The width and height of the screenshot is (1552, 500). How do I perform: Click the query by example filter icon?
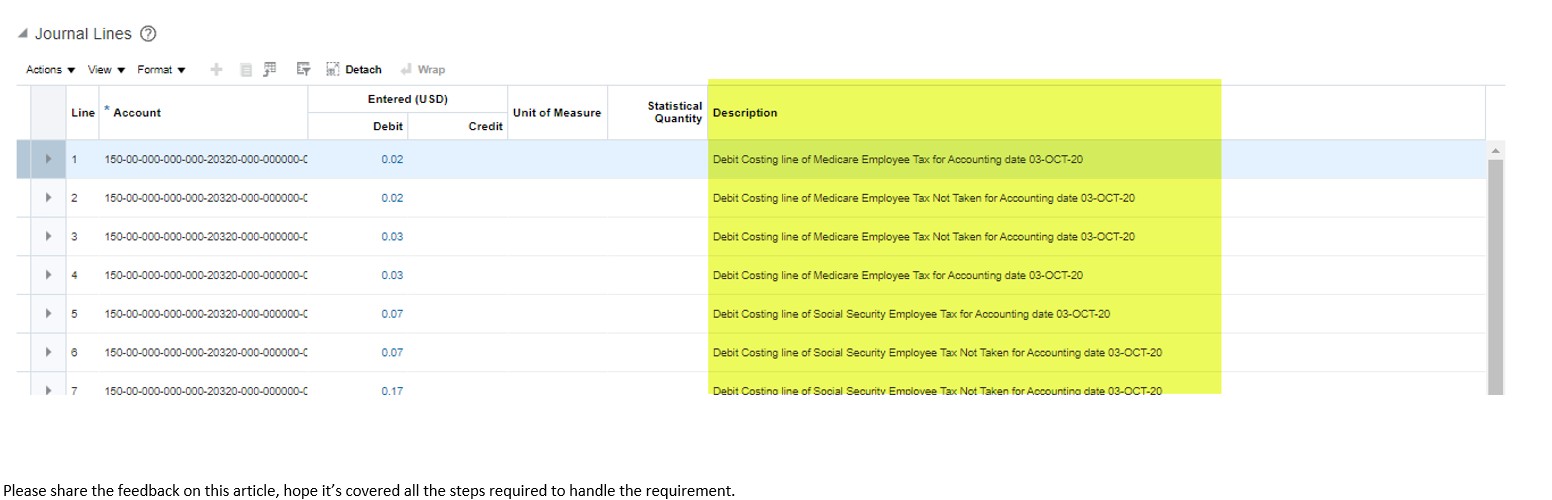click(303, 69)
